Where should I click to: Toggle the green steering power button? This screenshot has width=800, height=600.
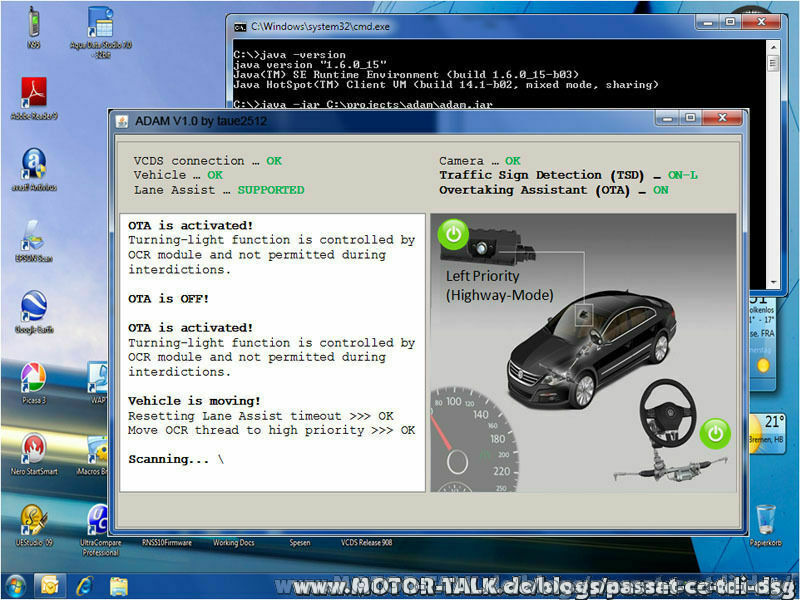(x=715, y=434)
